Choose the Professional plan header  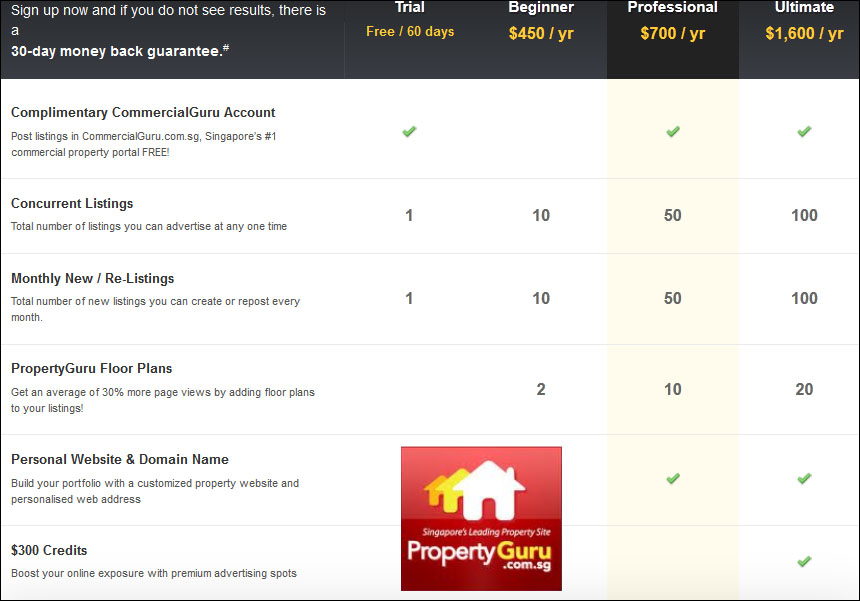tap(672, 7)
